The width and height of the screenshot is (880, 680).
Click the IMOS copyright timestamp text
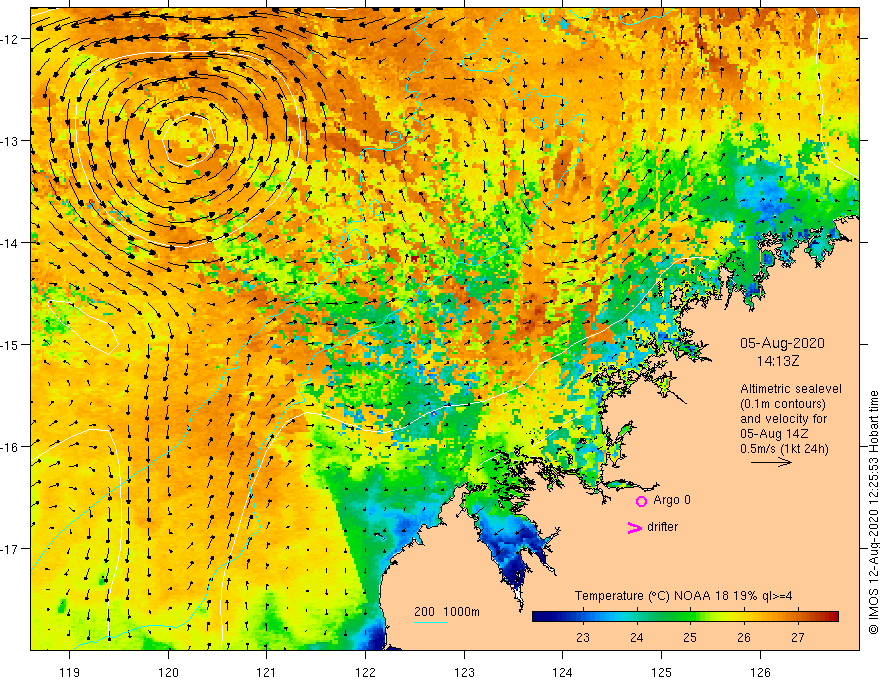tap(873, 513)
